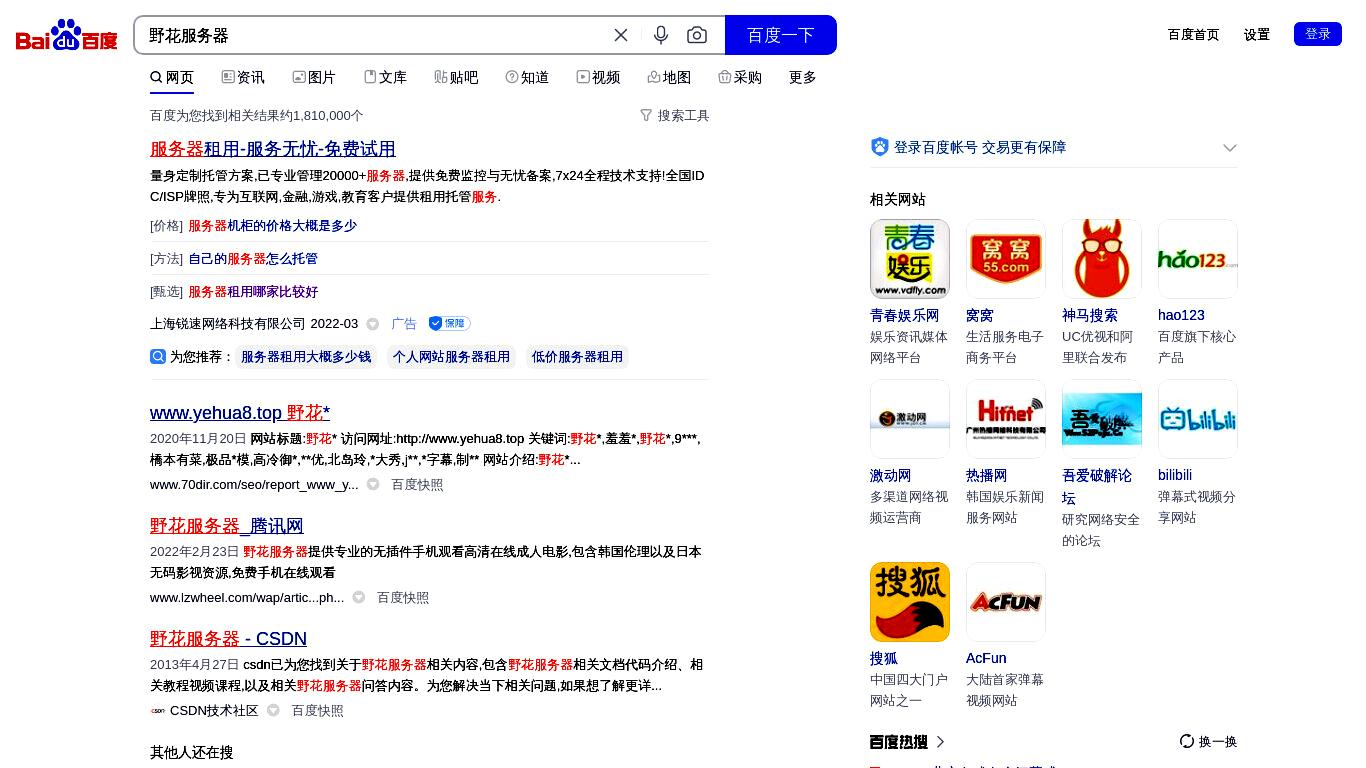Open the 采购 tab

point(740,77)
